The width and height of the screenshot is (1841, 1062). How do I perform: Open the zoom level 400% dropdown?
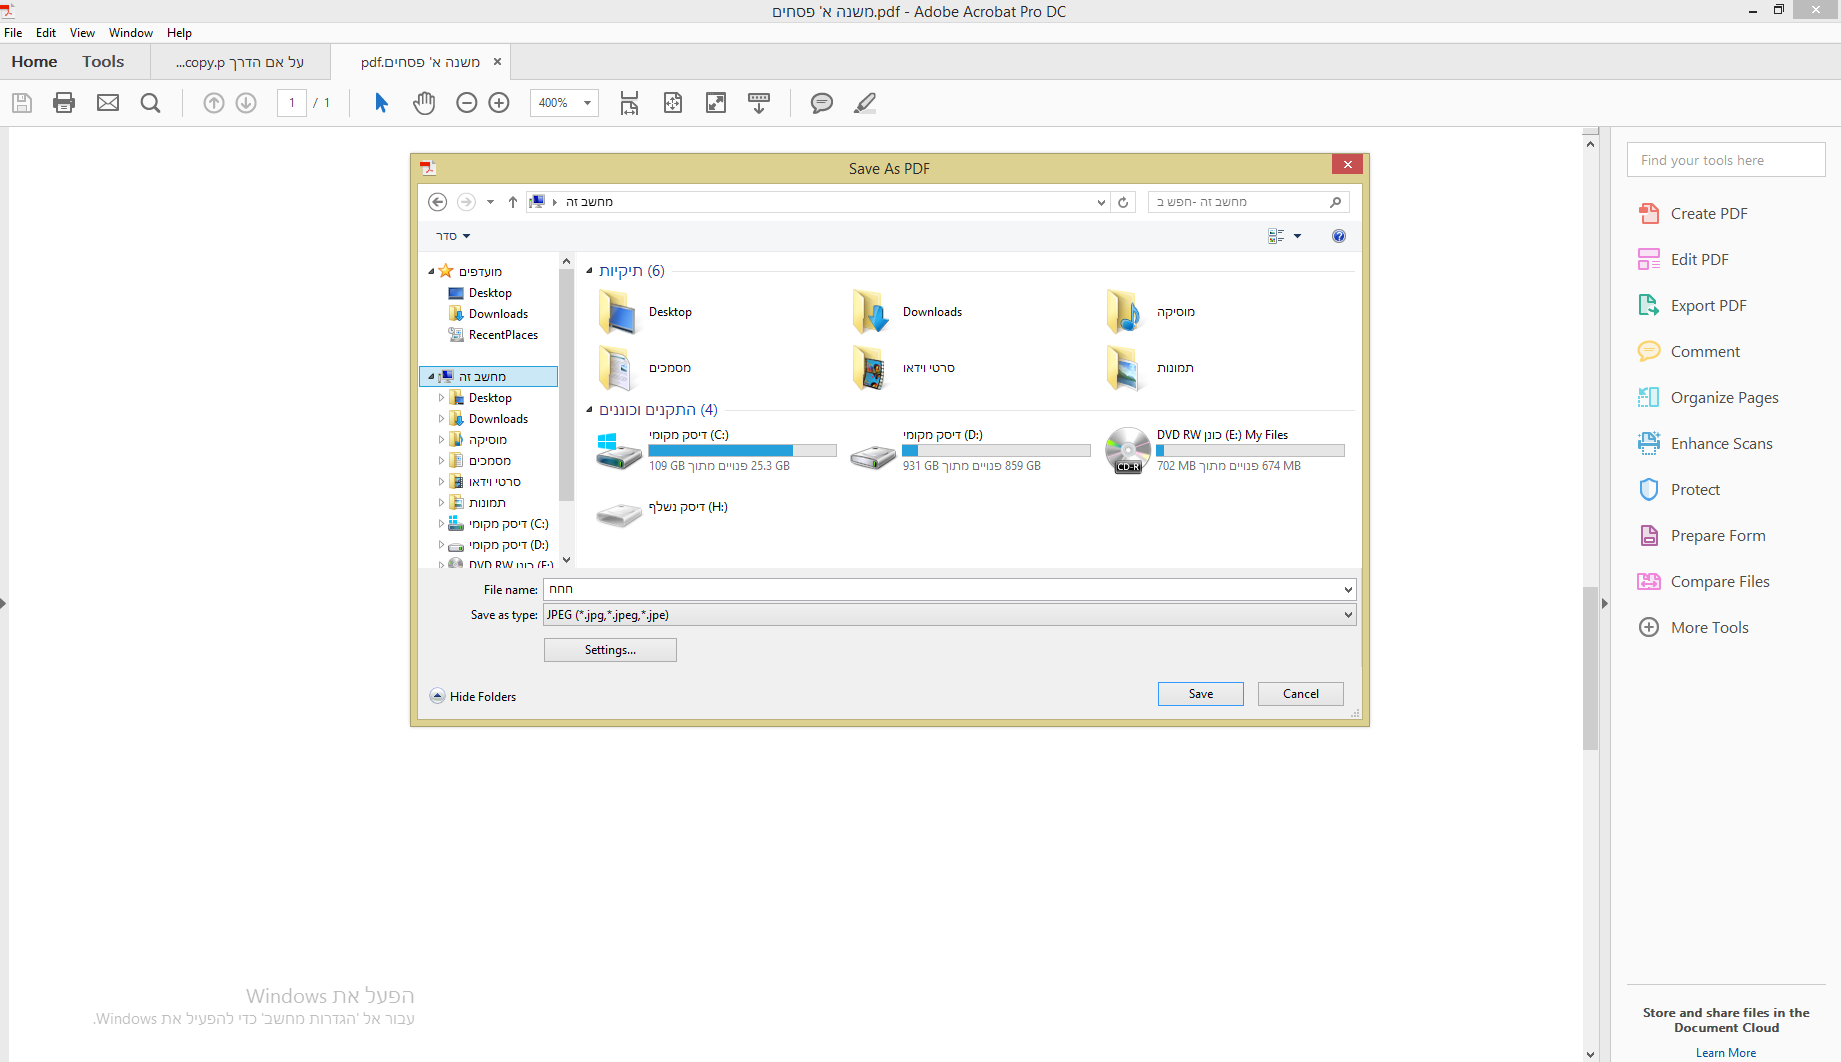coord(587,103)
